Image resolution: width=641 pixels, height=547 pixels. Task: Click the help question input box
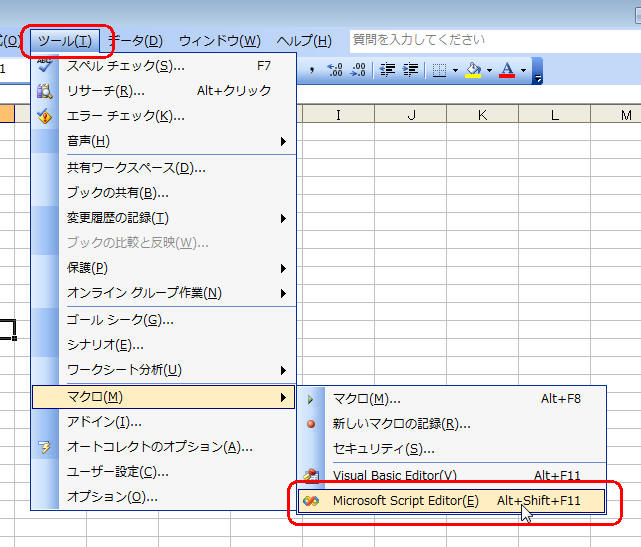tap(490, 40)
